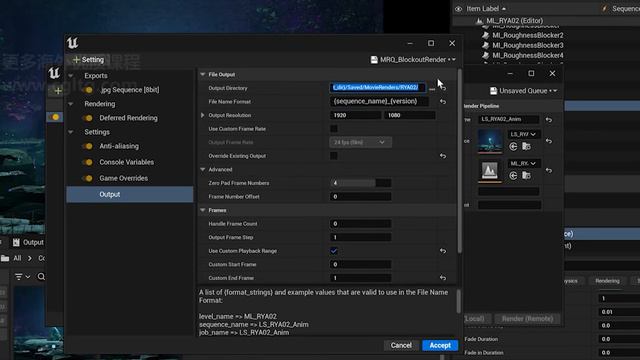Select MI_RoughnessBlocker3 in the outliner
Viewport: 640px width, 360px height.
click(528, 45)
